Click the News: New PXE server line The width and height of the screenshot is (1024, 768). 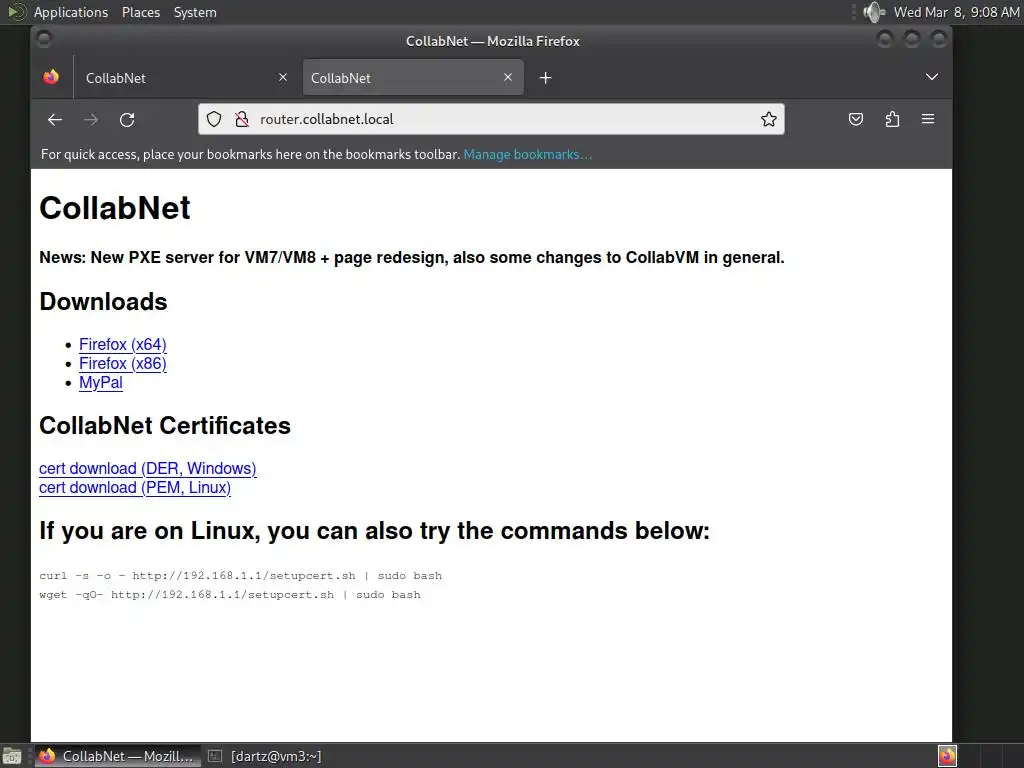coord(411,257)
